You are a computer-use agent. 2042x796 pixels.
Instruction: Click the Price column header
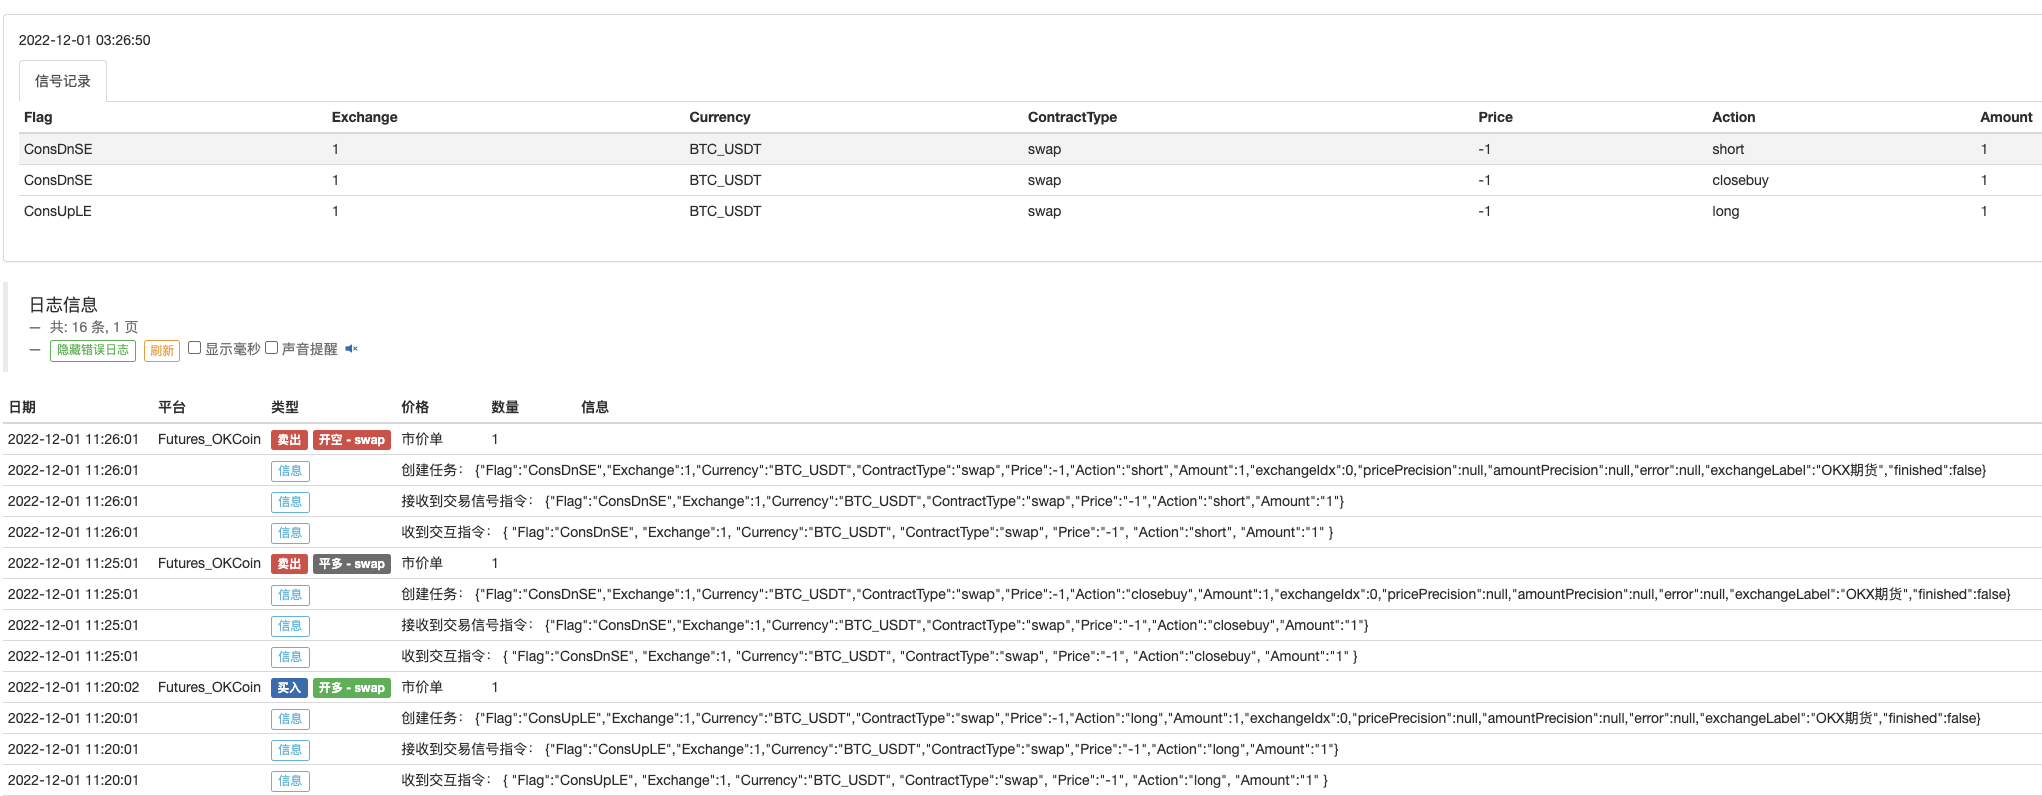click(x=1495, y=117)
